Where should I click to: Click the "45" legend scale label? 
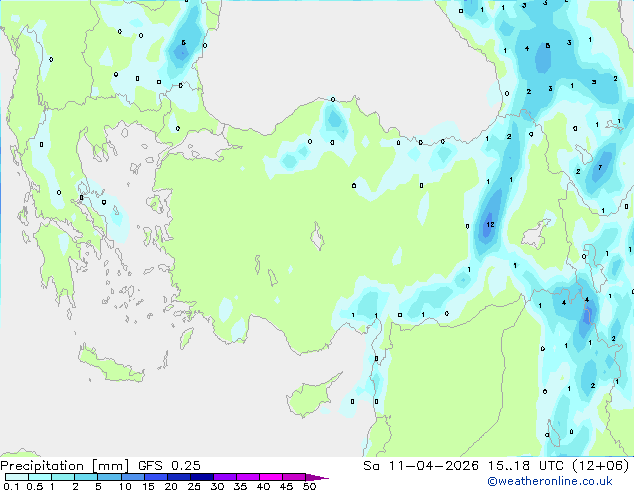click(x=286, y=486)
